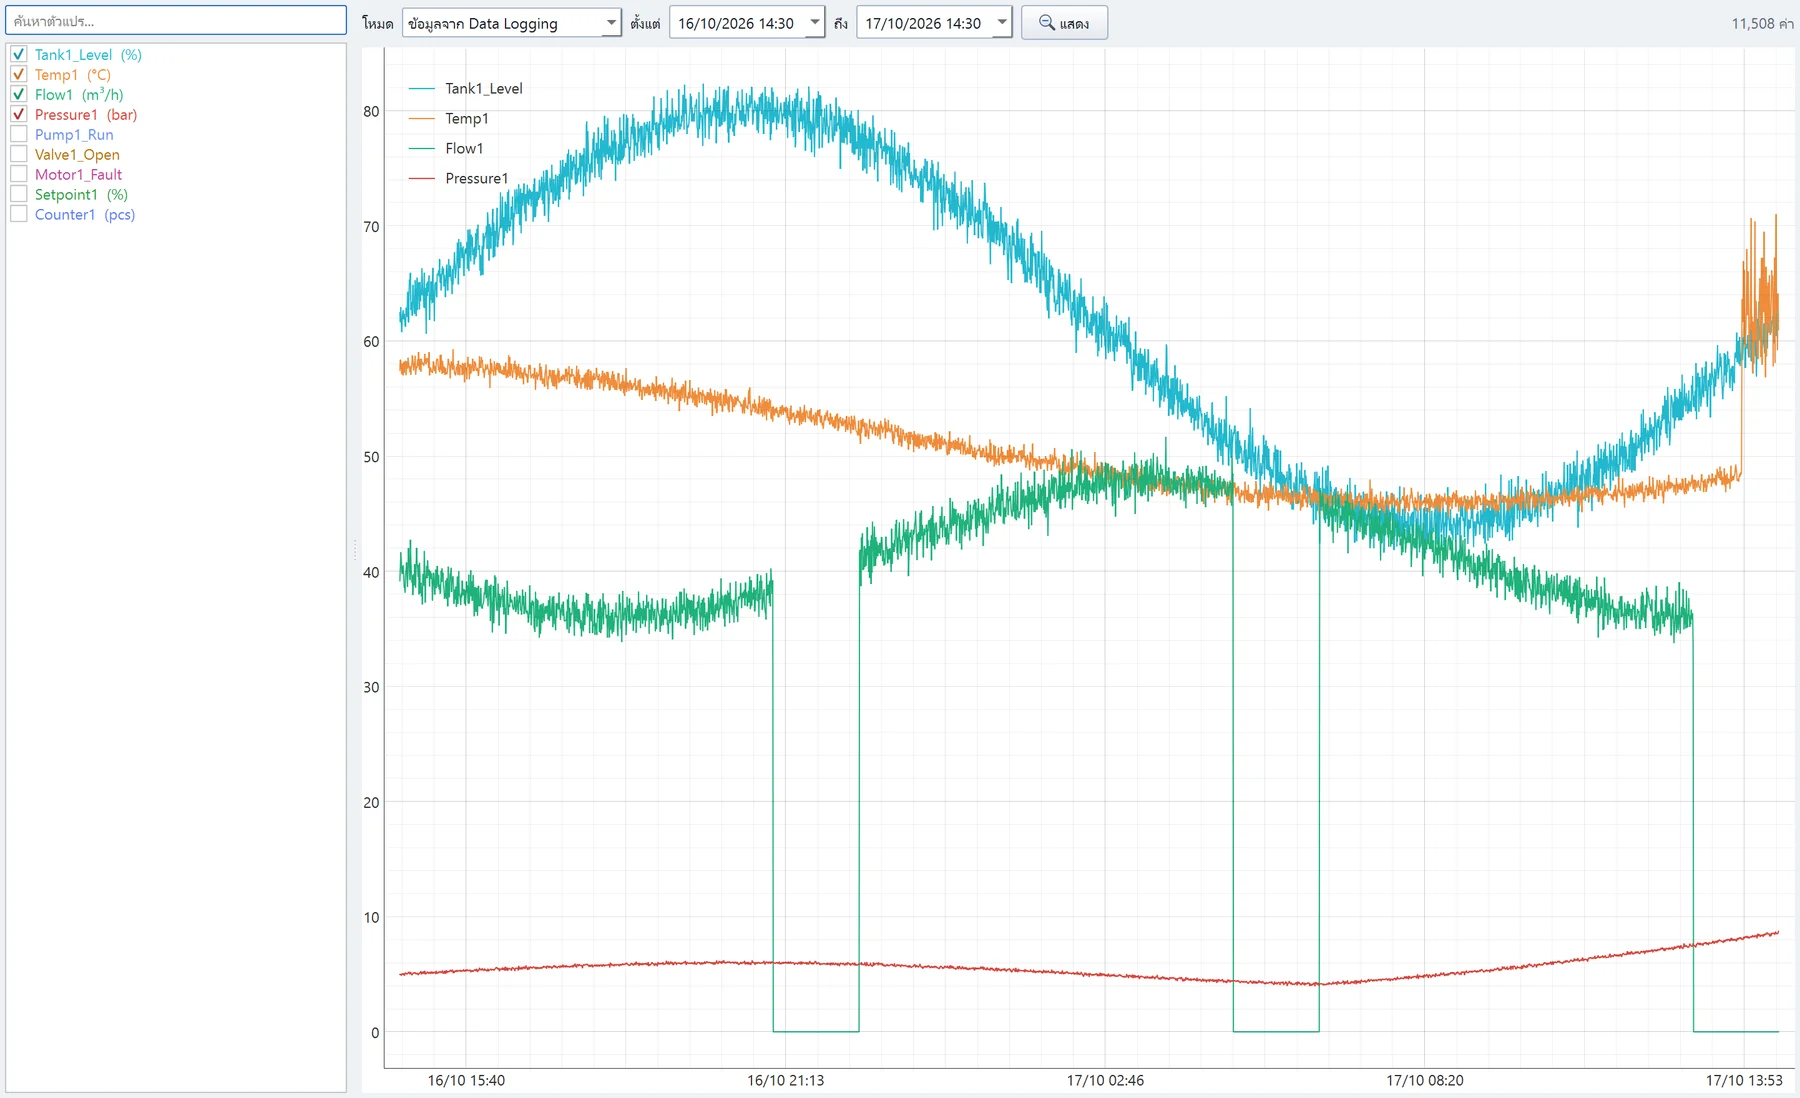Screen dimensions: 1800x1098
Task: Open the end date 17/10/2026 dropdown arrow
Action: point(1002,23)
